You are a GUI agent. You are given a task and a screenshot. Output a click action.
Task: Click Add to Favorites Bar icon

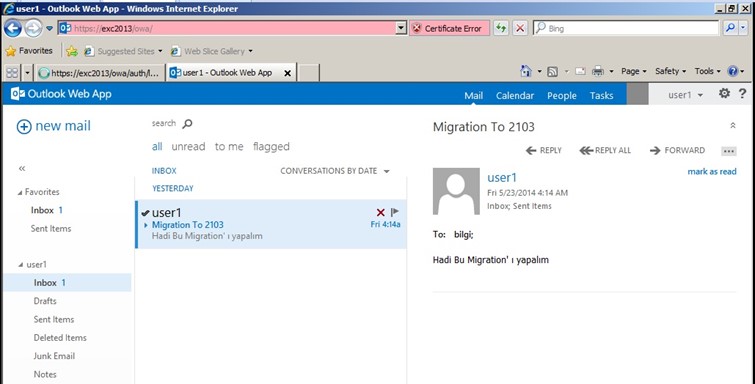pos(72,51)
